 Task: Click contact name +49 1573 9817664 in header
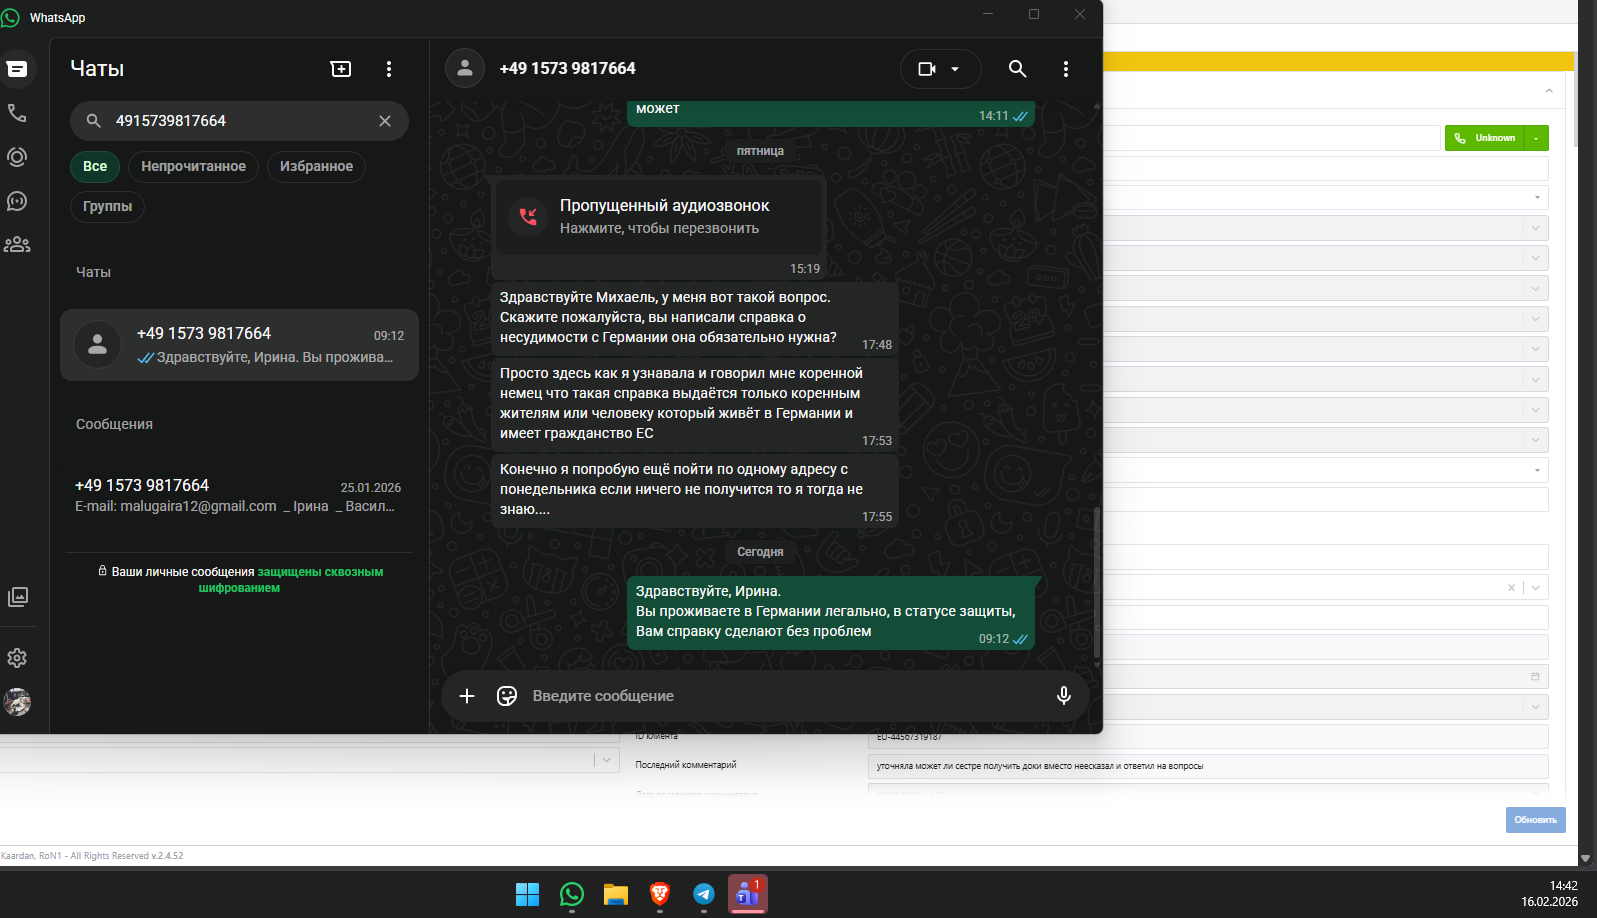[568, 68]
